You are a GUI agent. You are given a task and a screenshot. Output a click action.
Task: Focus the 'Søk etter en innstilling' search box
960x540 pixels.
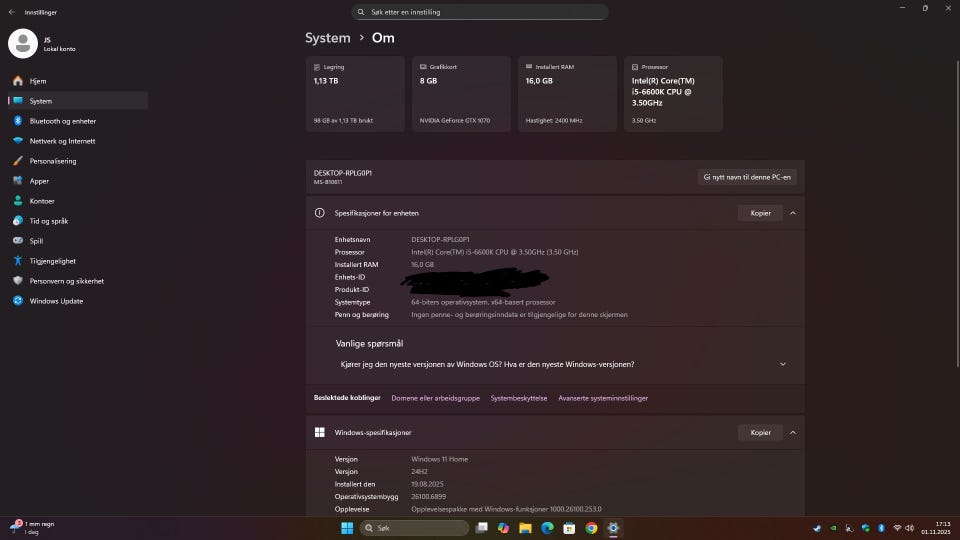click(x=479, y=12)
